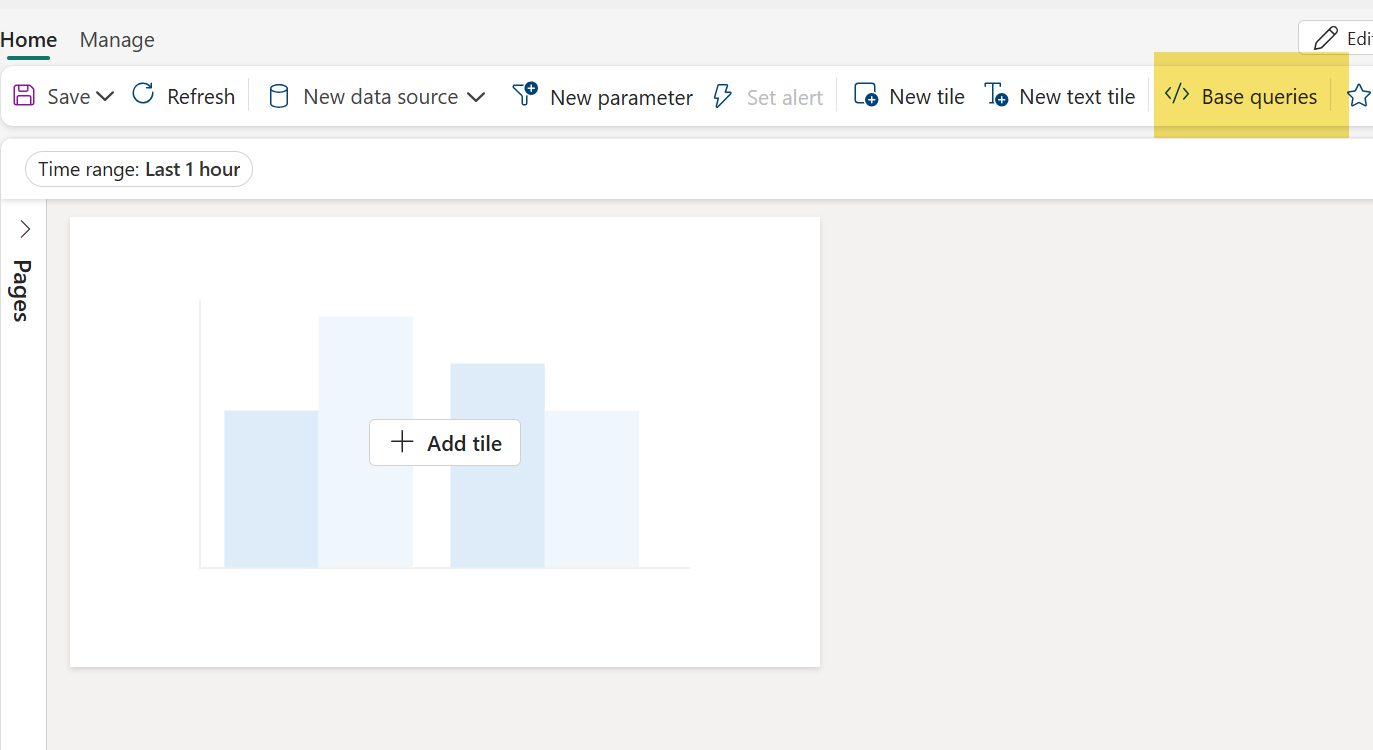Click the New parameter funnel icon
Screen dimensions: 1373x750
click(x=525, y=95)
